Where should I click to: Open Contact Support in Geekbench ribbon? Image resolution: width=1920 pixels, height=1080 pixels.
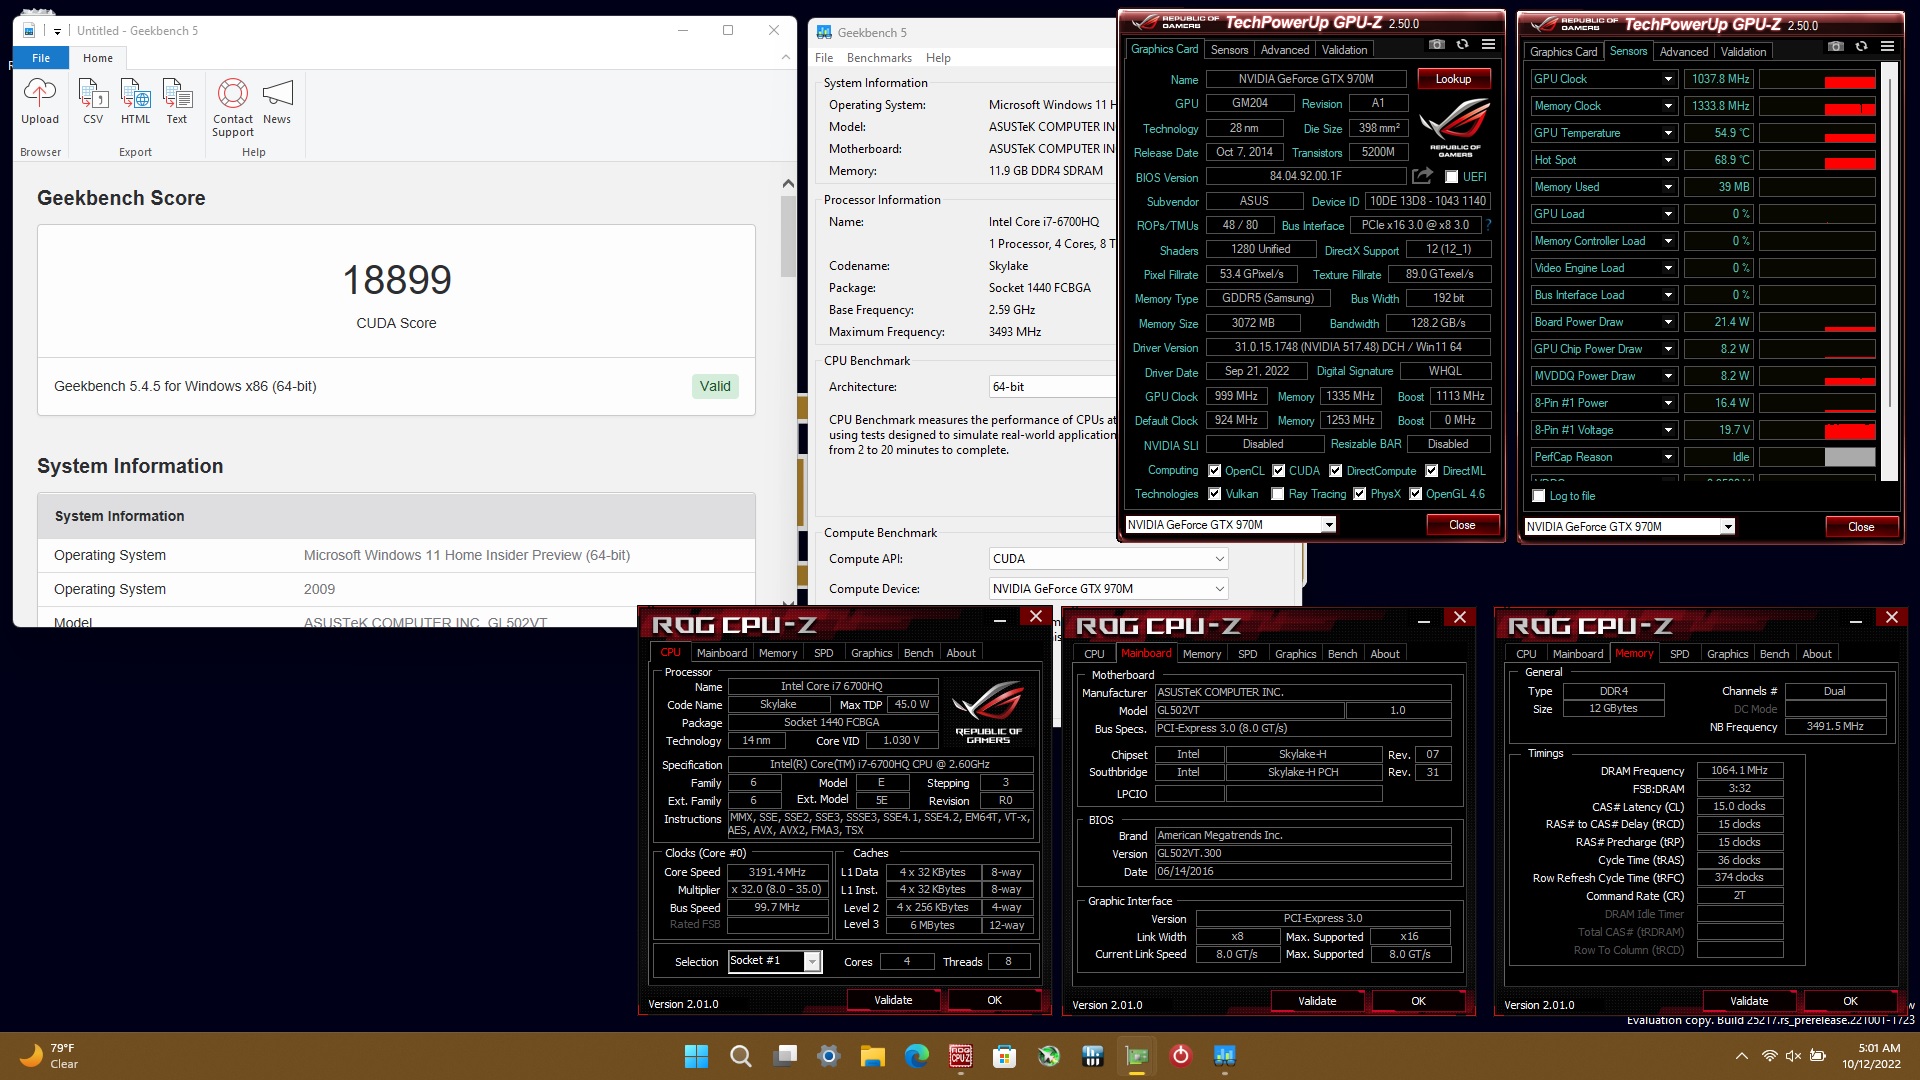click(233, 107)
